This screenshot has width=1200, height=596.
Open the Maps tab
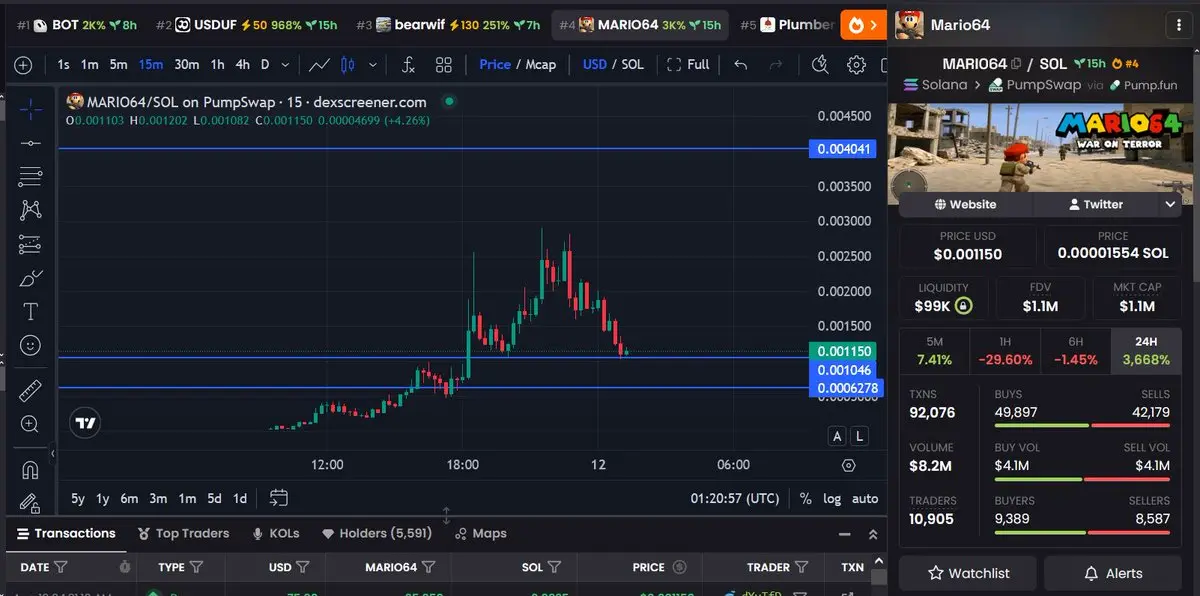click(x=480, y=534)
